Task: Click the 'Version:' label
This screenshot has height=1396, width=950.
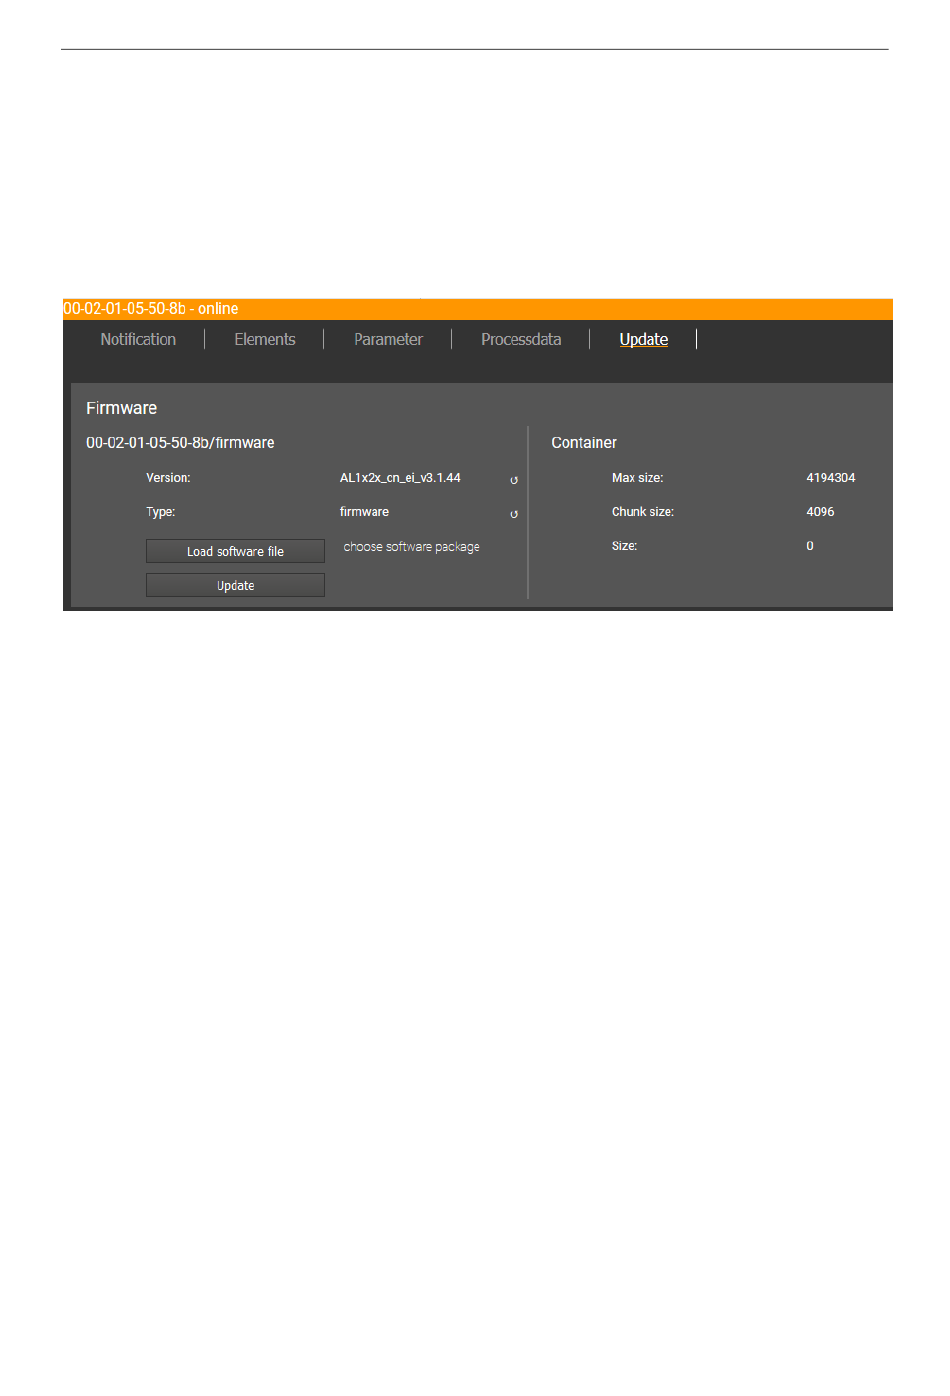Action: [168, 478]
